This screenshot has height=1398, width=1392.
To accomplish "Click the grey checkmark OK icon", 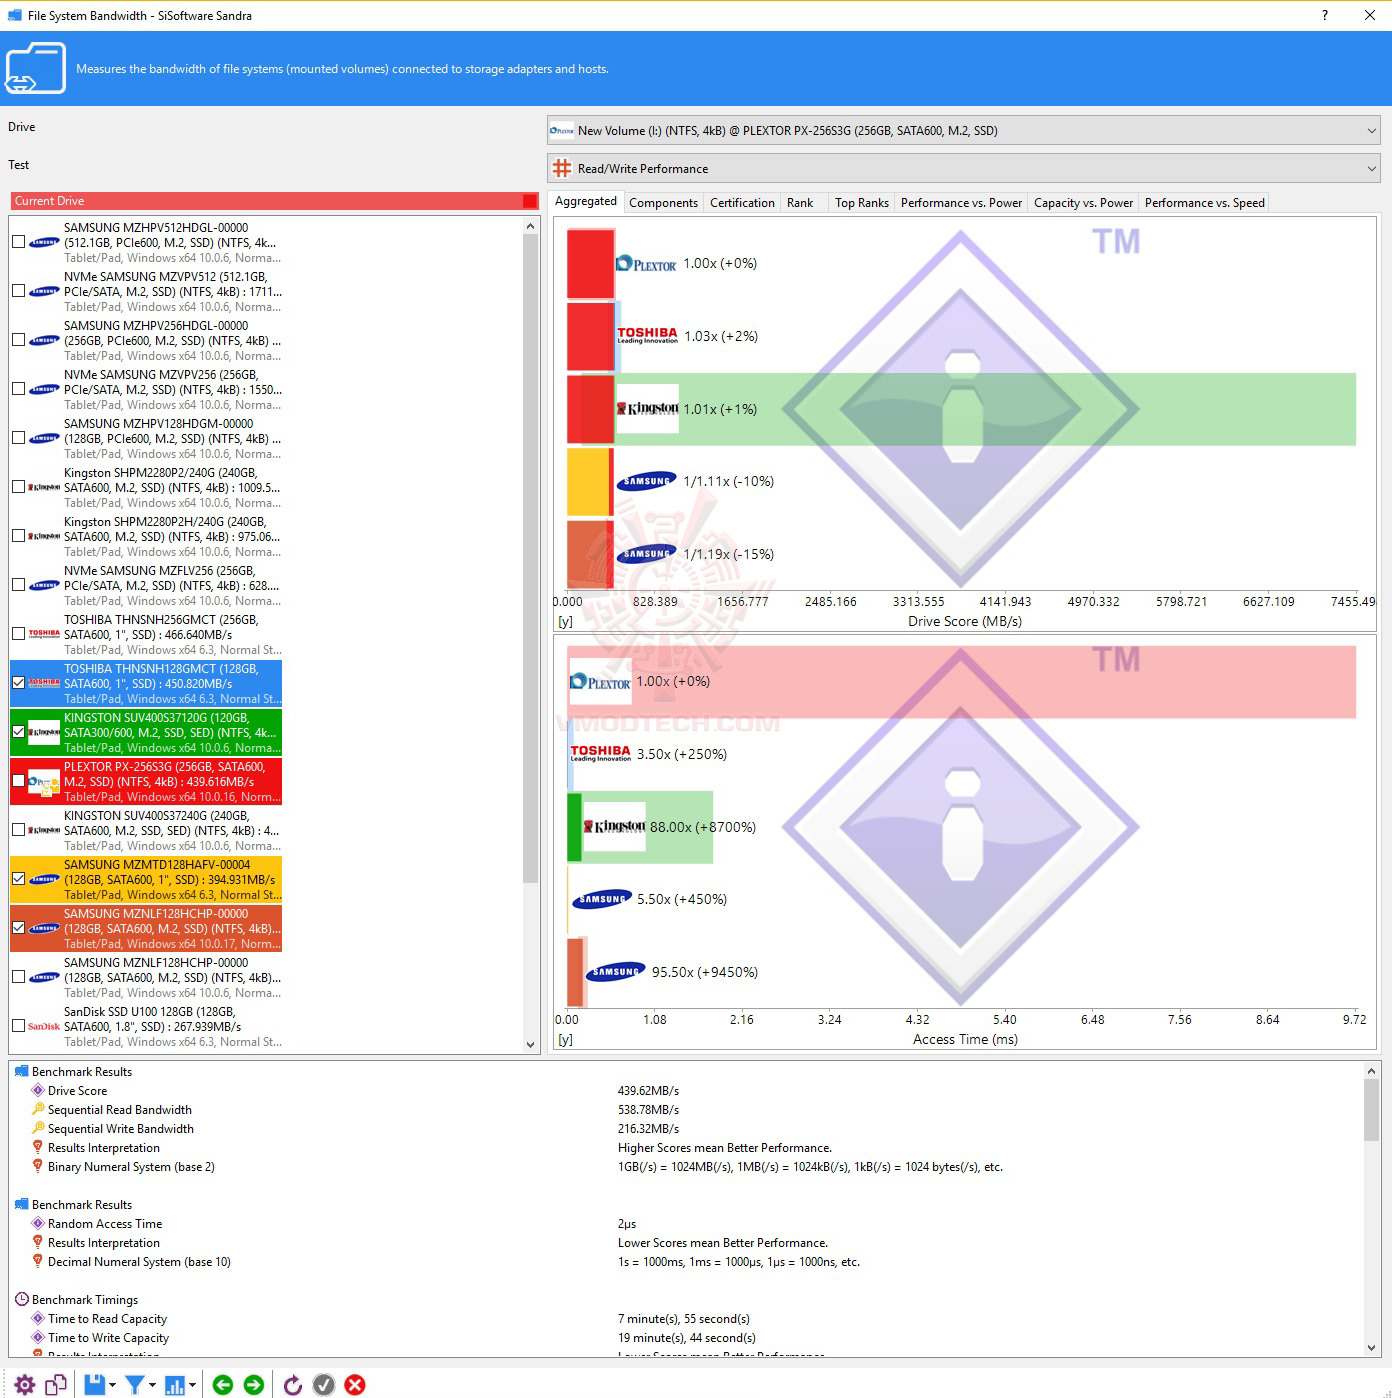I will tap(324, 1384).
